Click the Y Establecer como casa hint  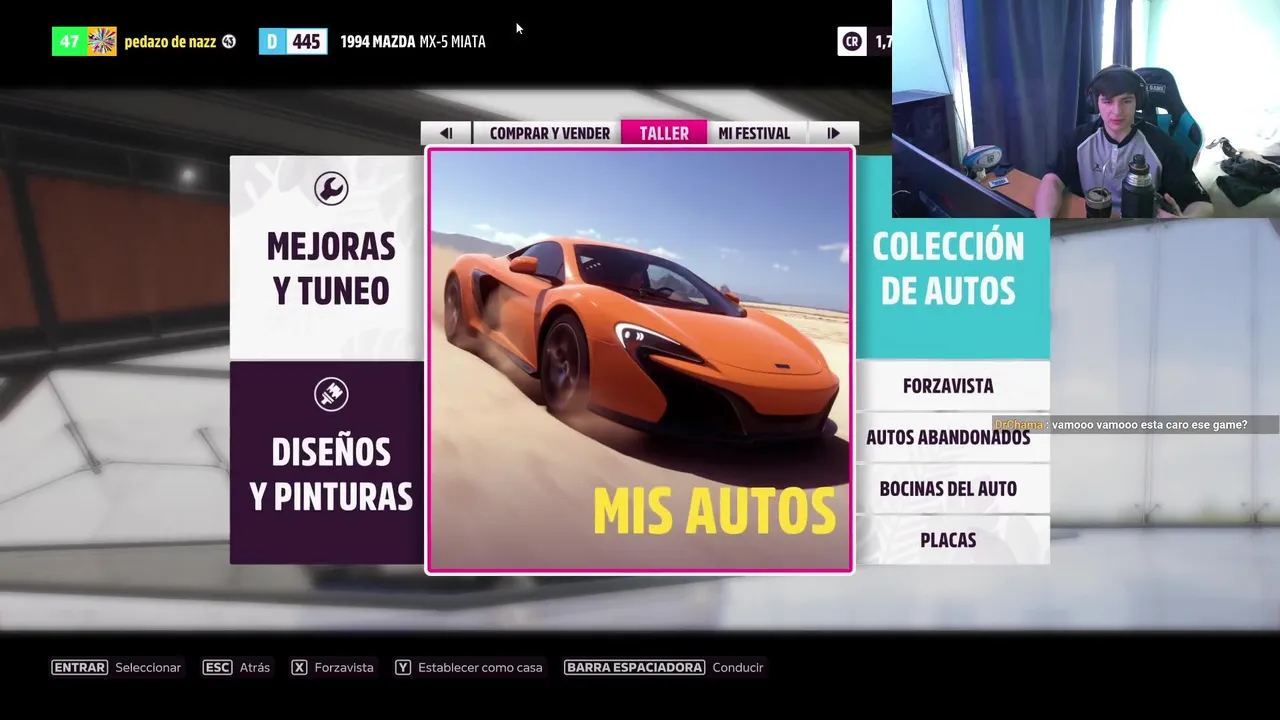tap(469, 667)
